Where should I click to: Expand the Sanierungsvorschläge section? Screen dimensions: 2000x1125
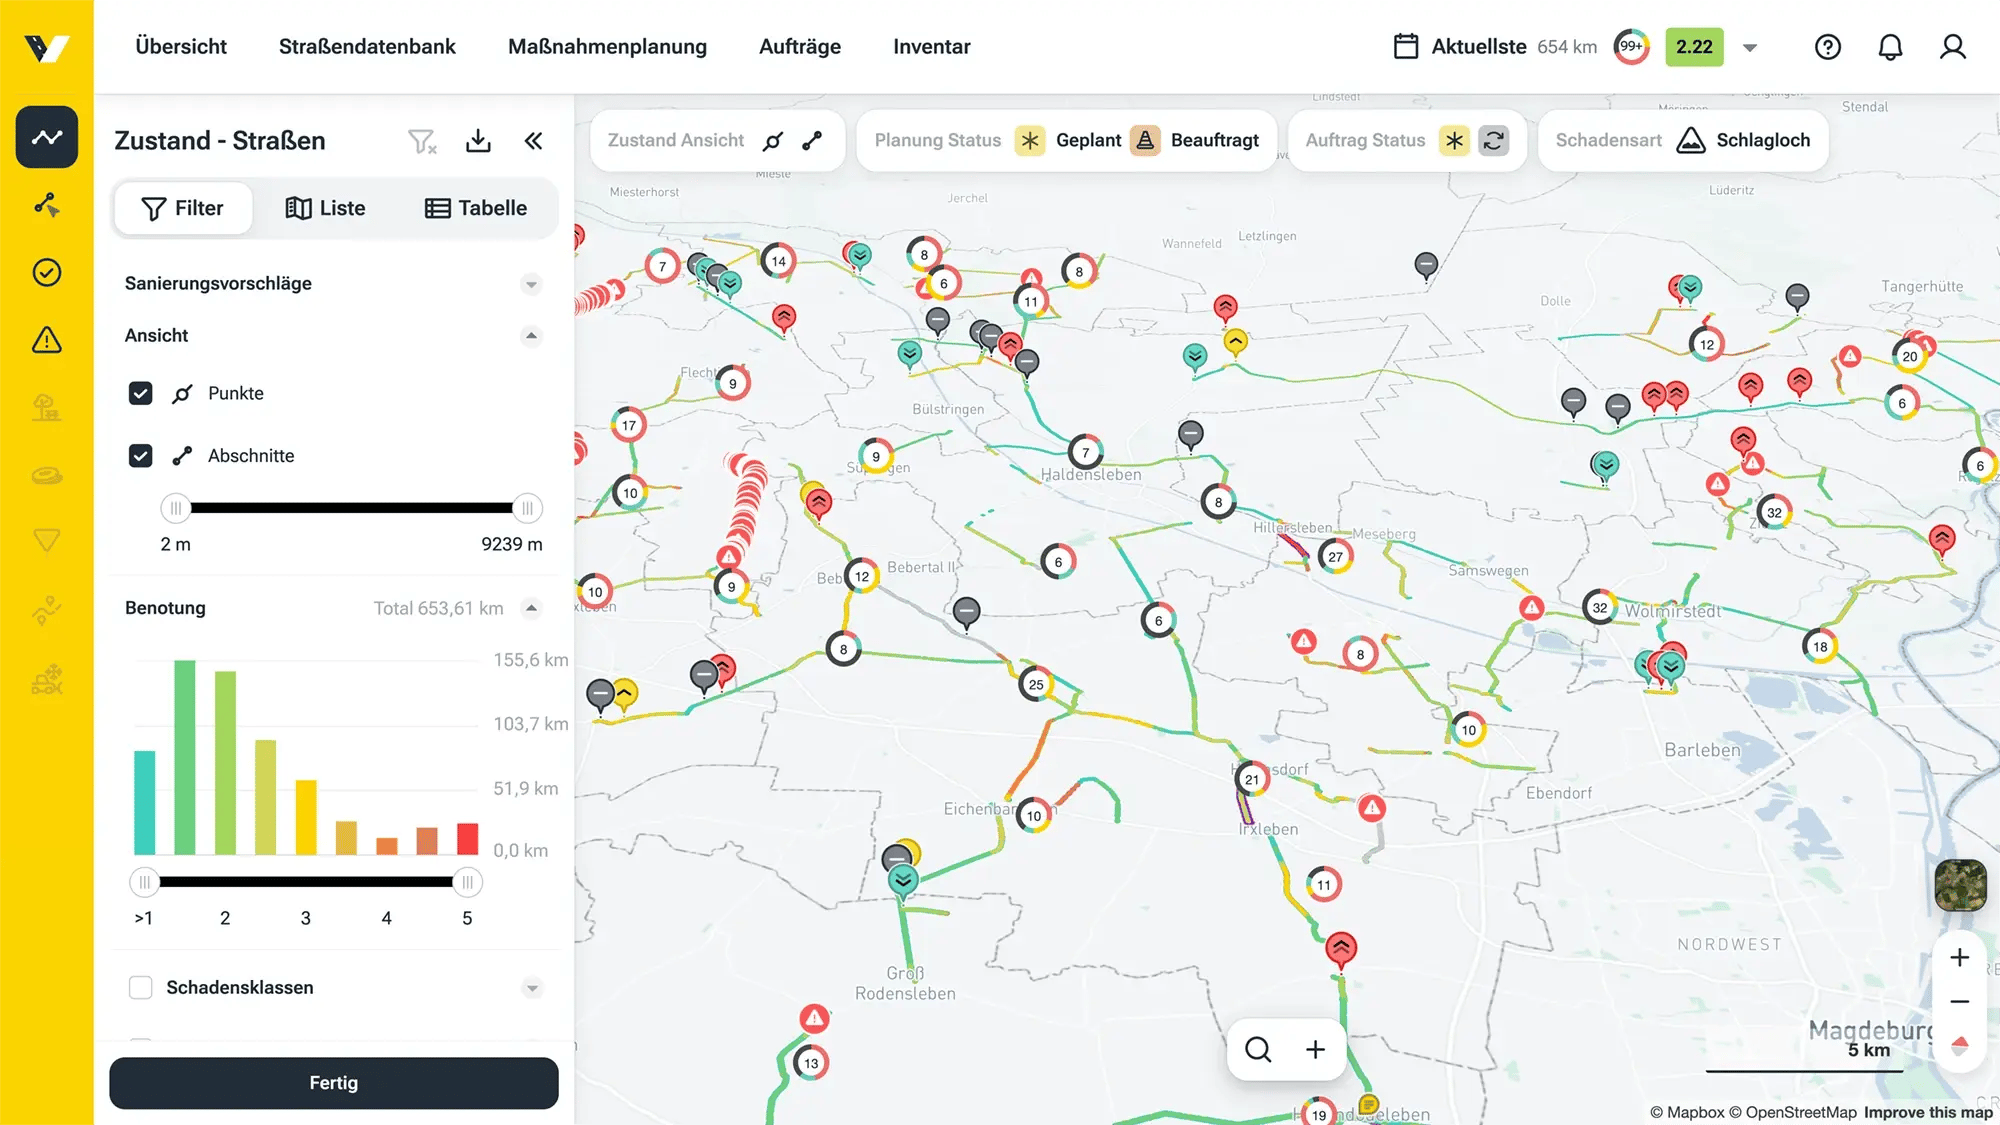tap(532, 284)
